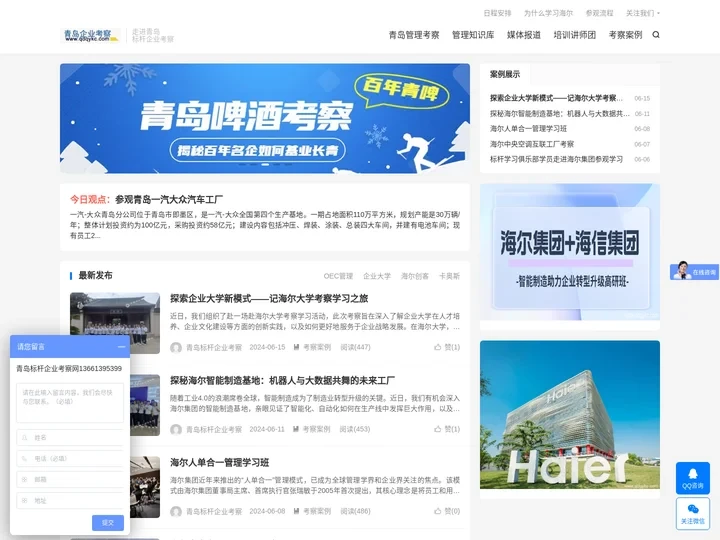Expand the 关注我们 dropdown
The height and width of the screenshot is (540, 720).
coord(642,13)
